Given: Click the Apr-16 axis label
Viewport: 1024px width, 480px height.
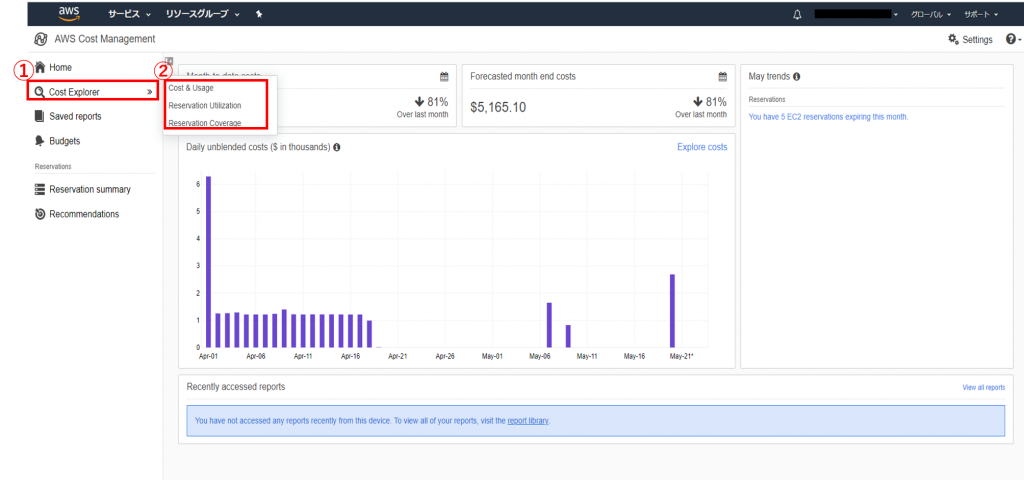Looking at the screenshot, I should pos(350,357).
